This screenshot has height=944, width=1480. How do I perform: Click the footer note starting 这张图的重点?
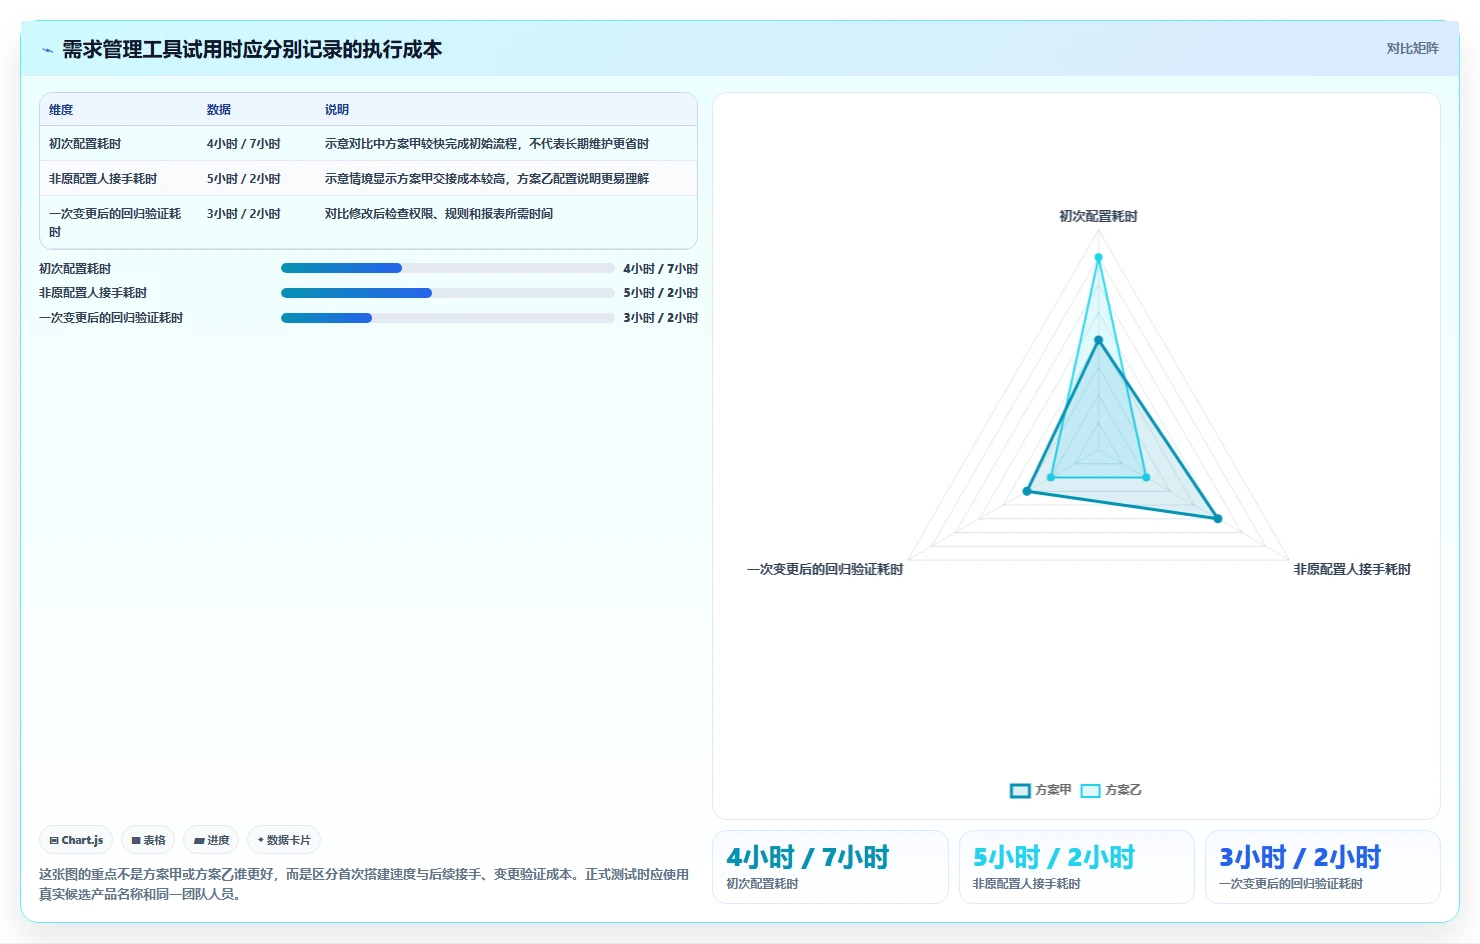(x=364, y=884)
